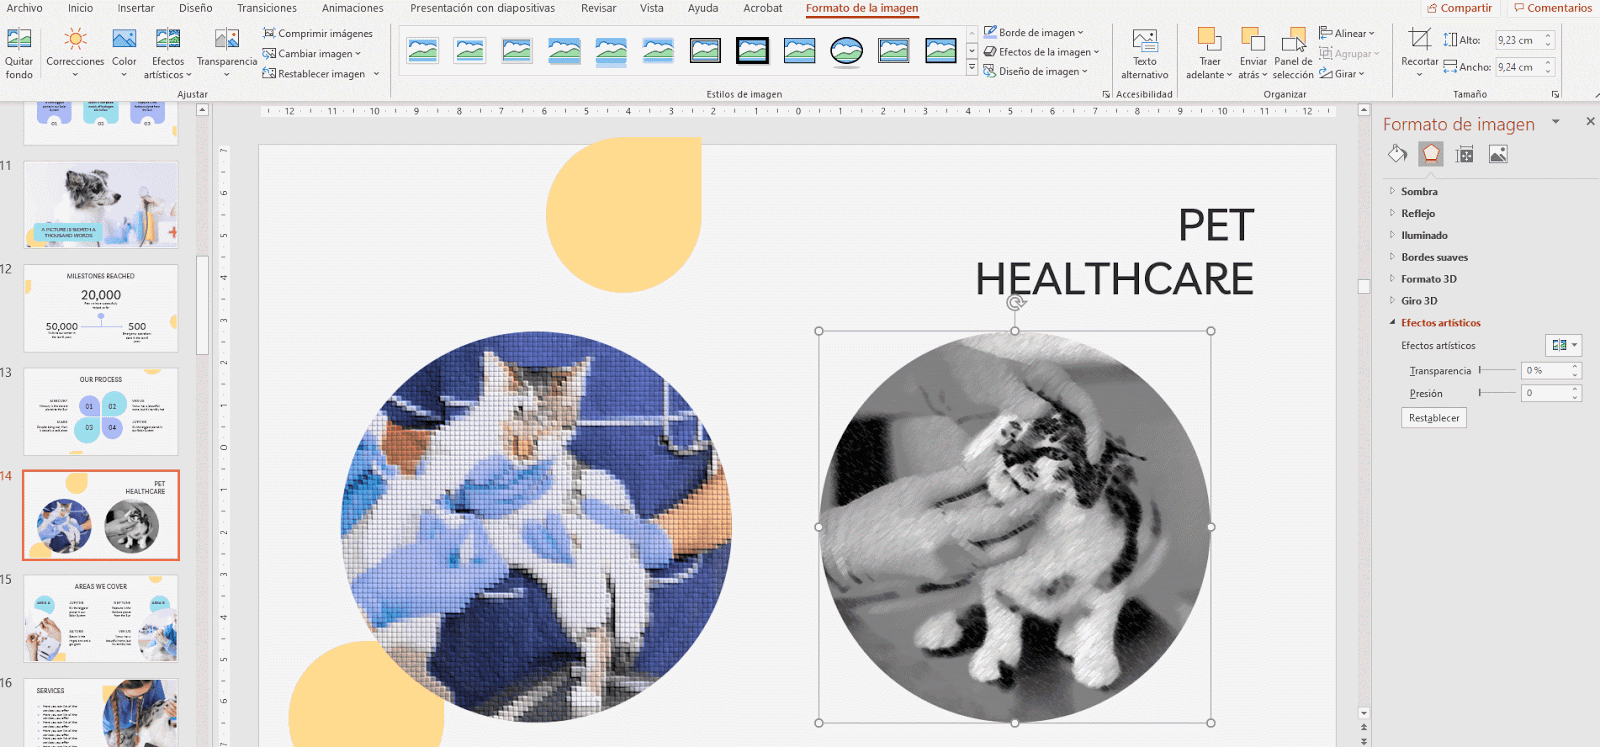
Task: Expand the picture styles gallery
Action: click(972, 68)
